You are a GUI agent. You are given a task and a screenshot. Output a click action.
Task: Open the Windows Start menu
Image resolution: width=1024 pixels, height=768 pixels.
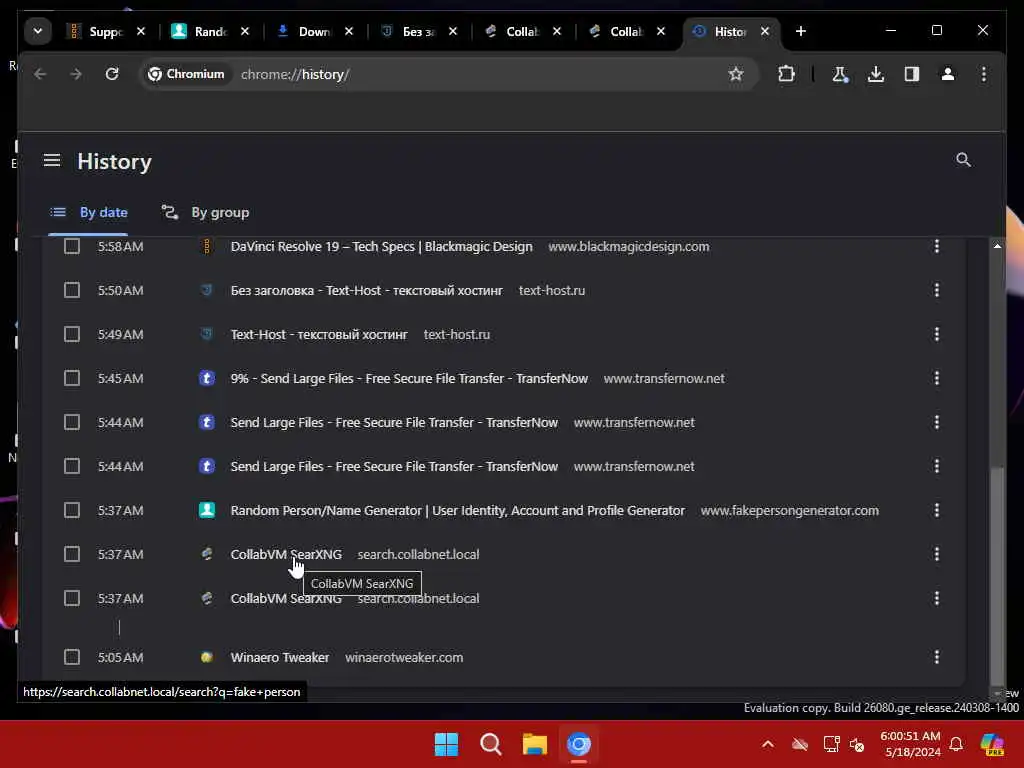pyautogui.click(x=447, y=744)
